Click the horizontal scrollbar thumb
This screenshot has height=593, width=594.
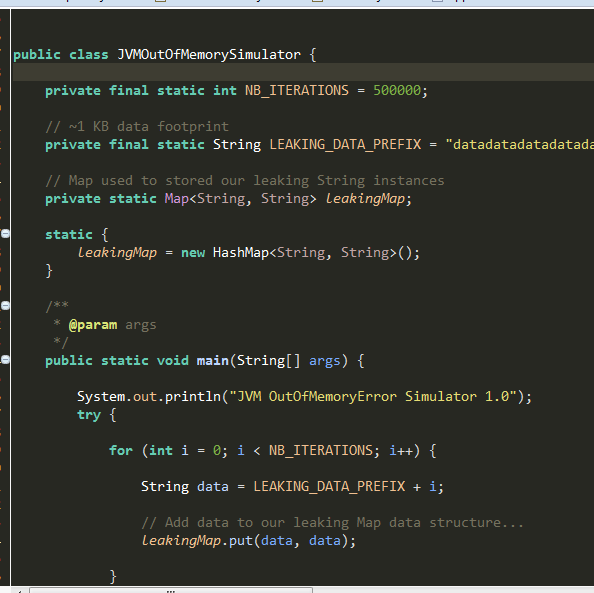(171, 590)
